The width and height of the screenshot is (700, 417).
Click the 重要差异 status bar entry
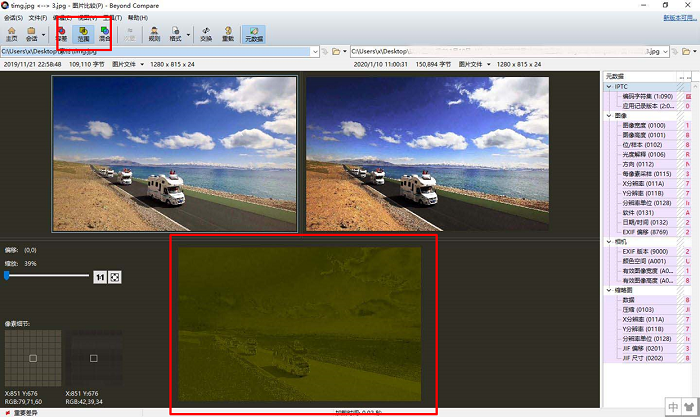(x=22, y=413)
